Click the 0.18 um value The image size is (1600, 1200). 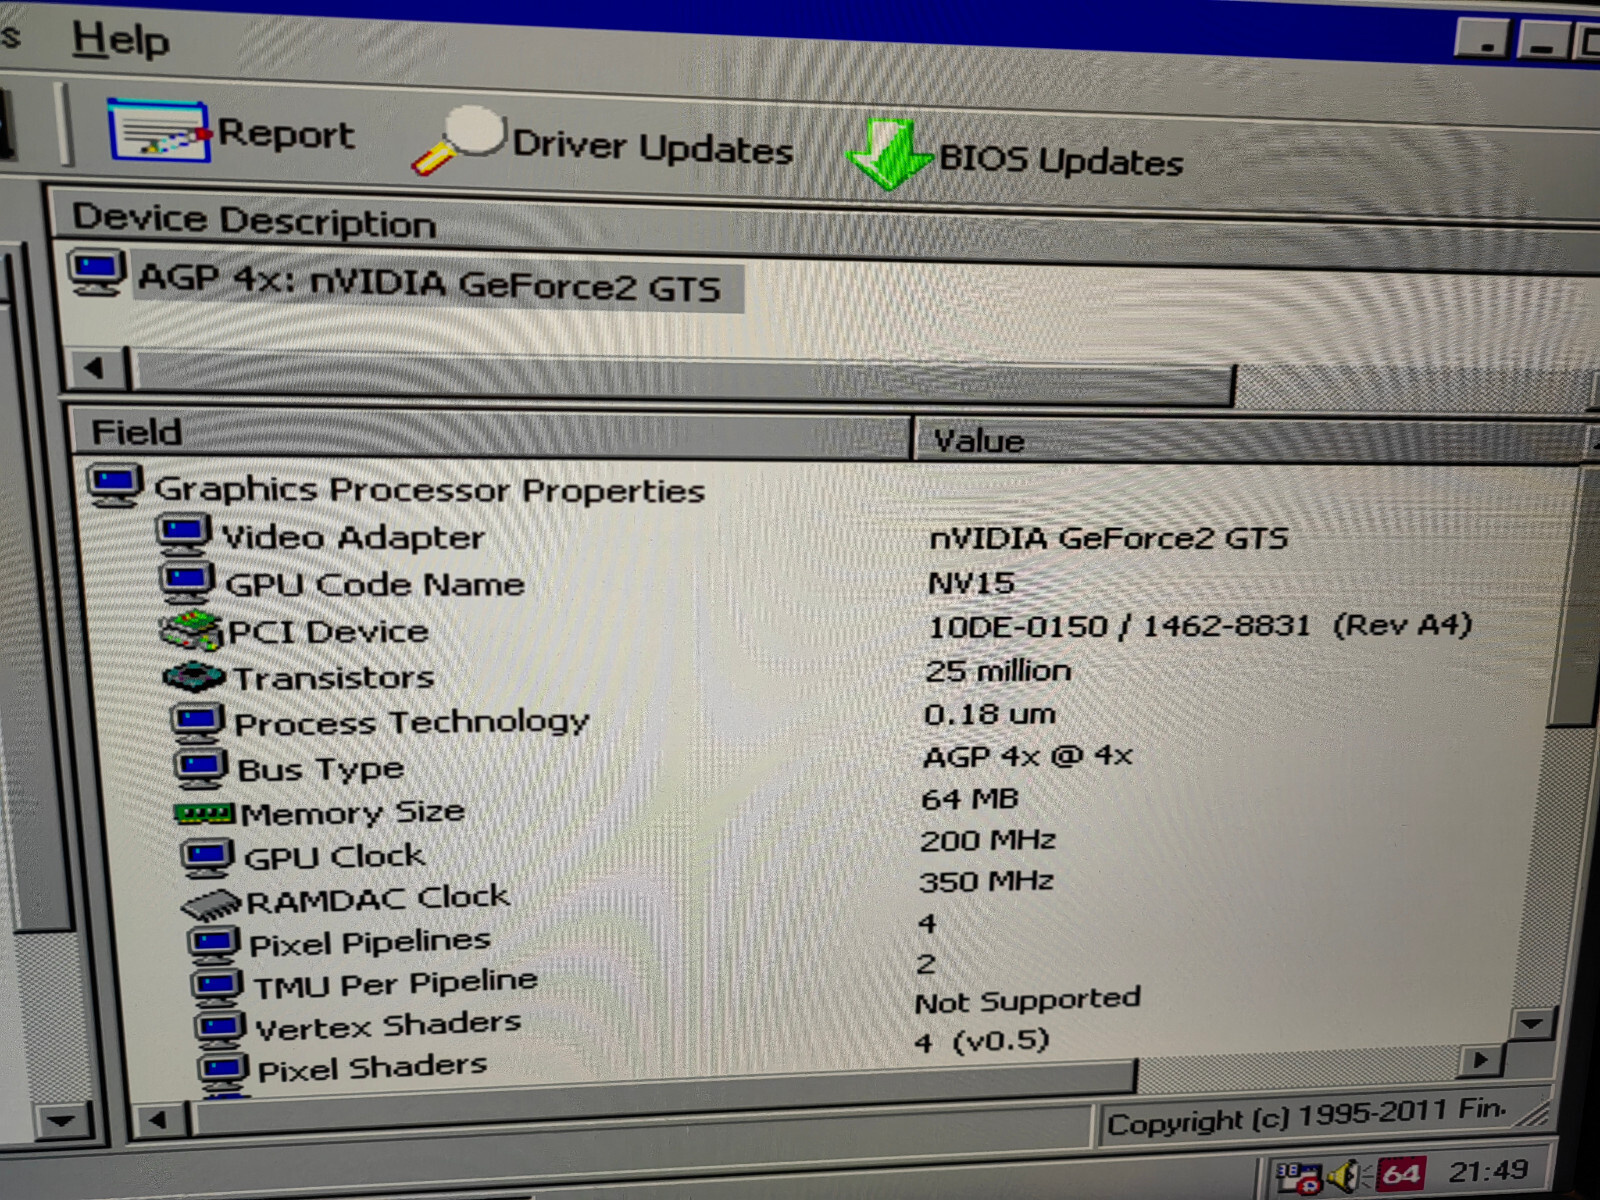989,714
